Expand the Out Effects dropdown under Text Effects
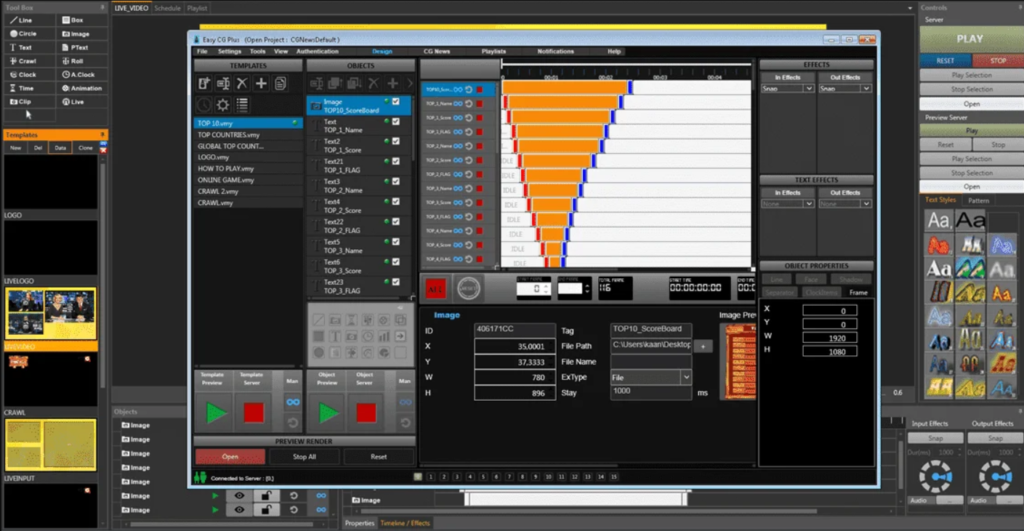 point(845,205)
